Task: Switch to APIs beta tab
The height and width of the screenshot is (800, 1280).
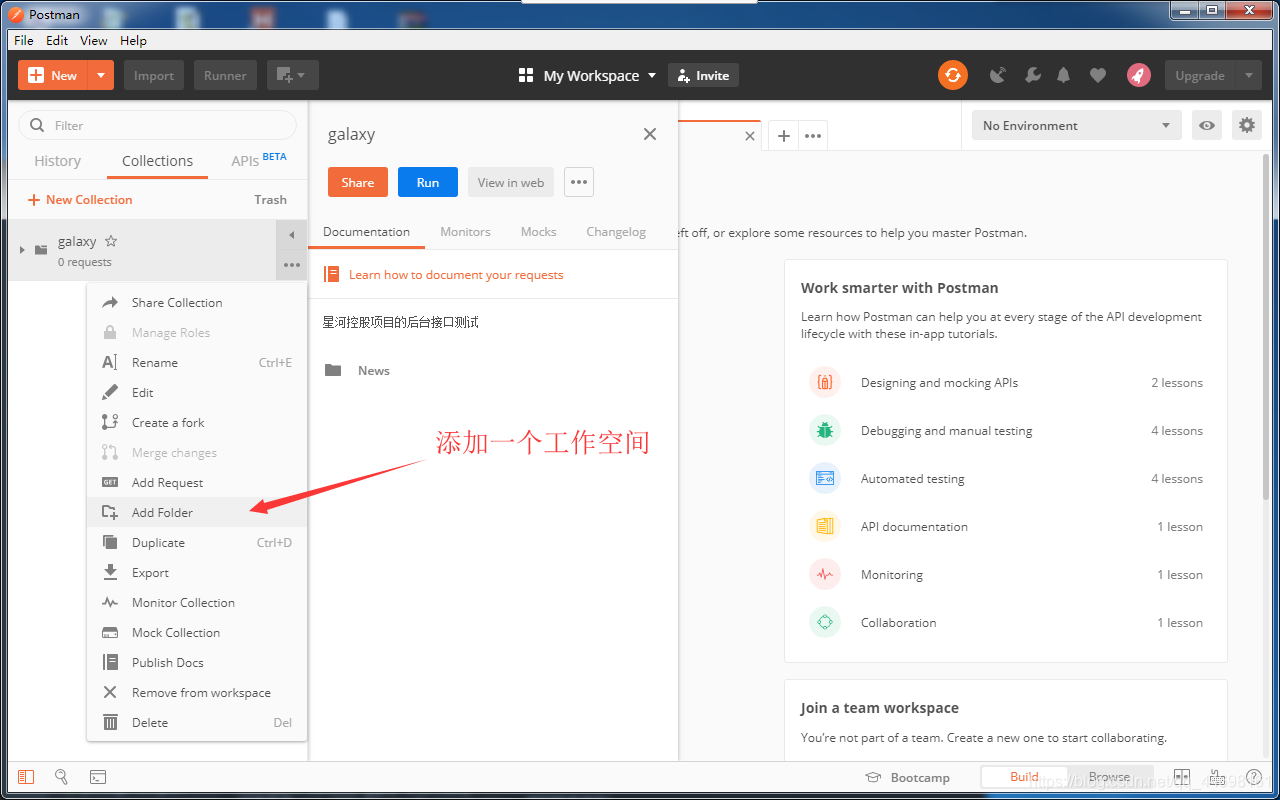Action: click(259, 160)
